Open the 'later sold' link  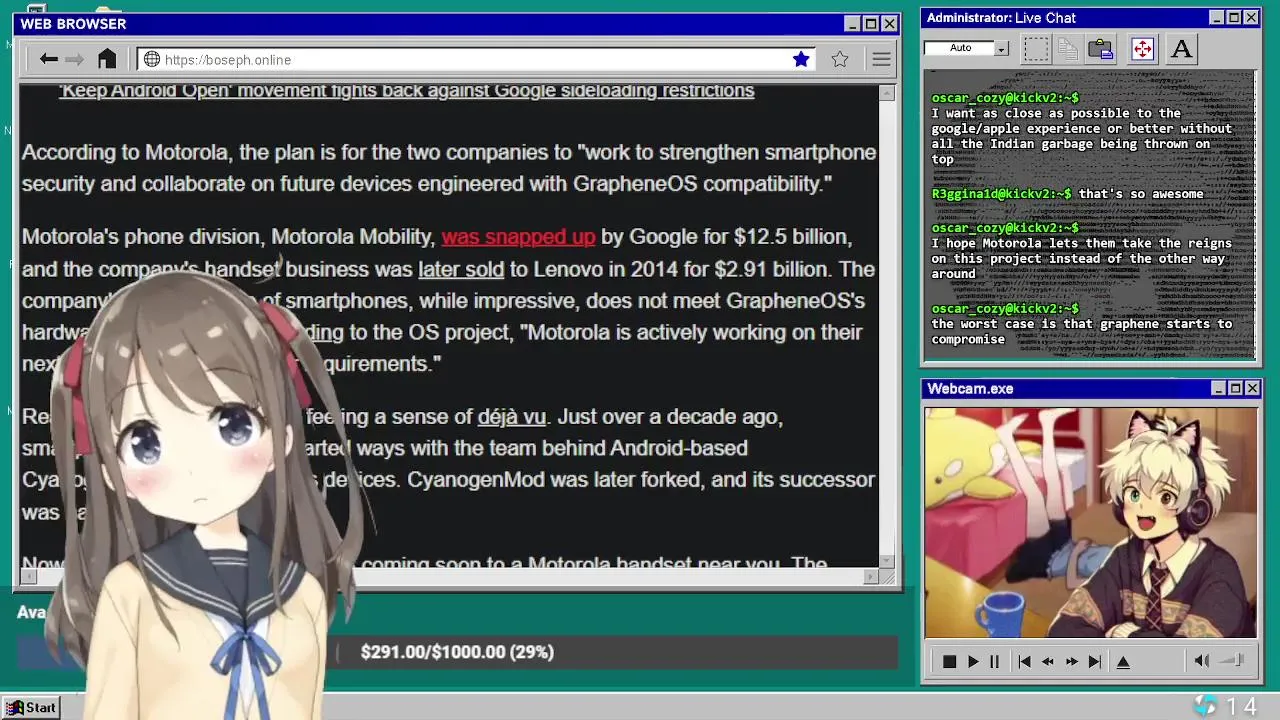[461, 269]
